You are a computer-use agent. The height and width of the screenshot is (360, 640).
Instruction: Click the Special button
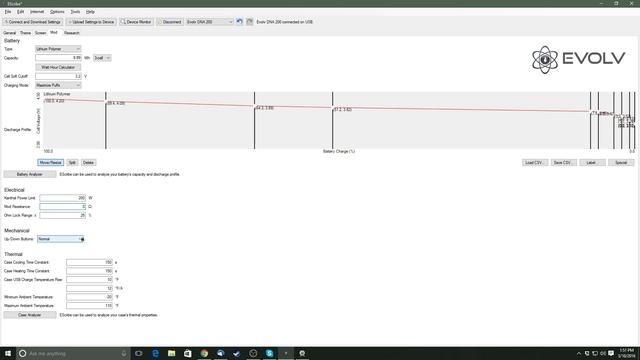pos(620,162)
